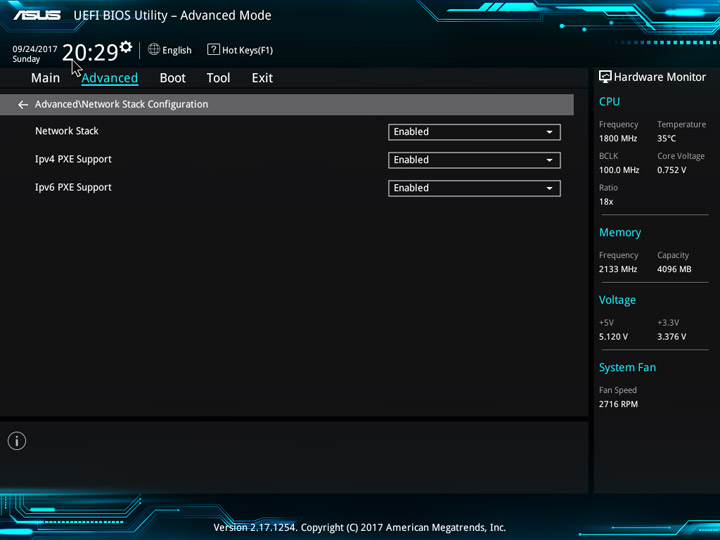Click the back arrow in the breadcrumb bar
This screenshot has width=720, height=540.
23,105
